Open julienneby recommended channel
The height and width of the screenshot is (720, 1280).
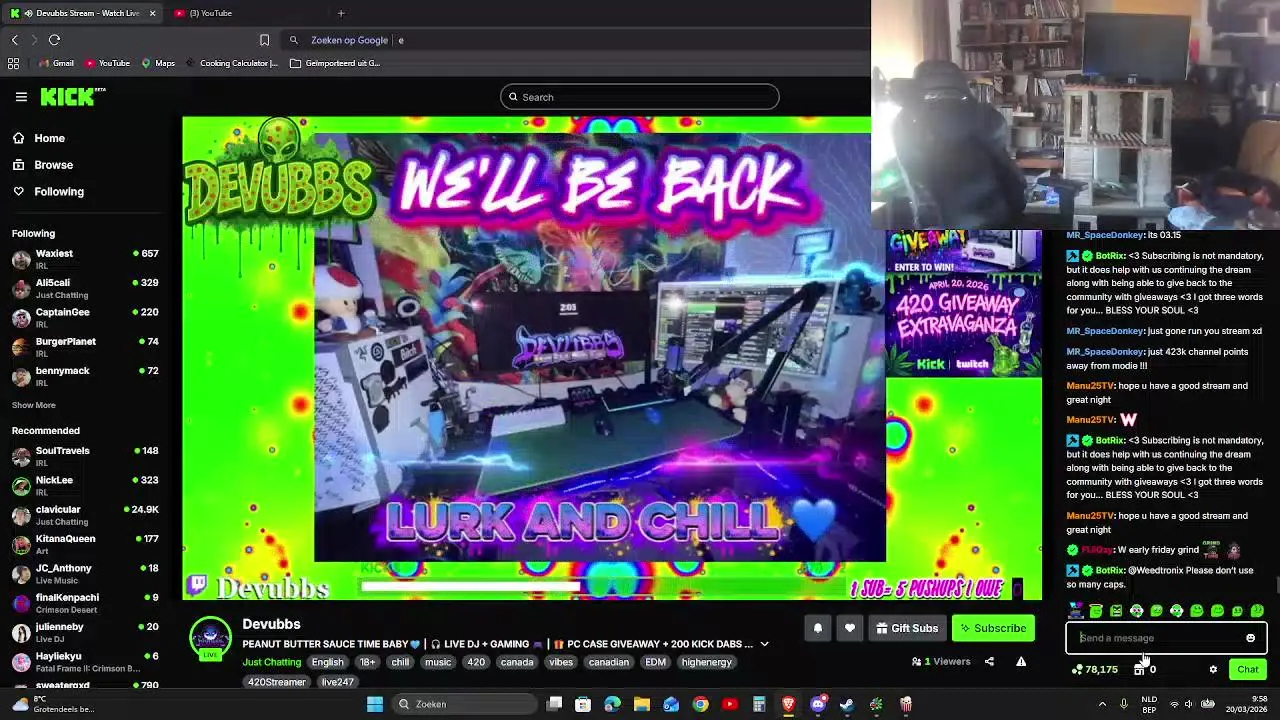(85, 632)
